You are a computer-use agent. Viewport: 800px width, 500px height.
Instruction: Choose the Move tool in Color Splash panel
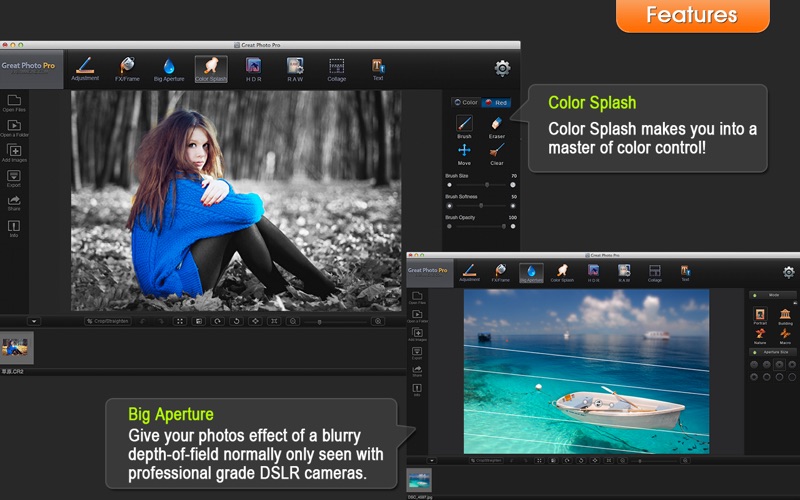[x=464, y=153]
